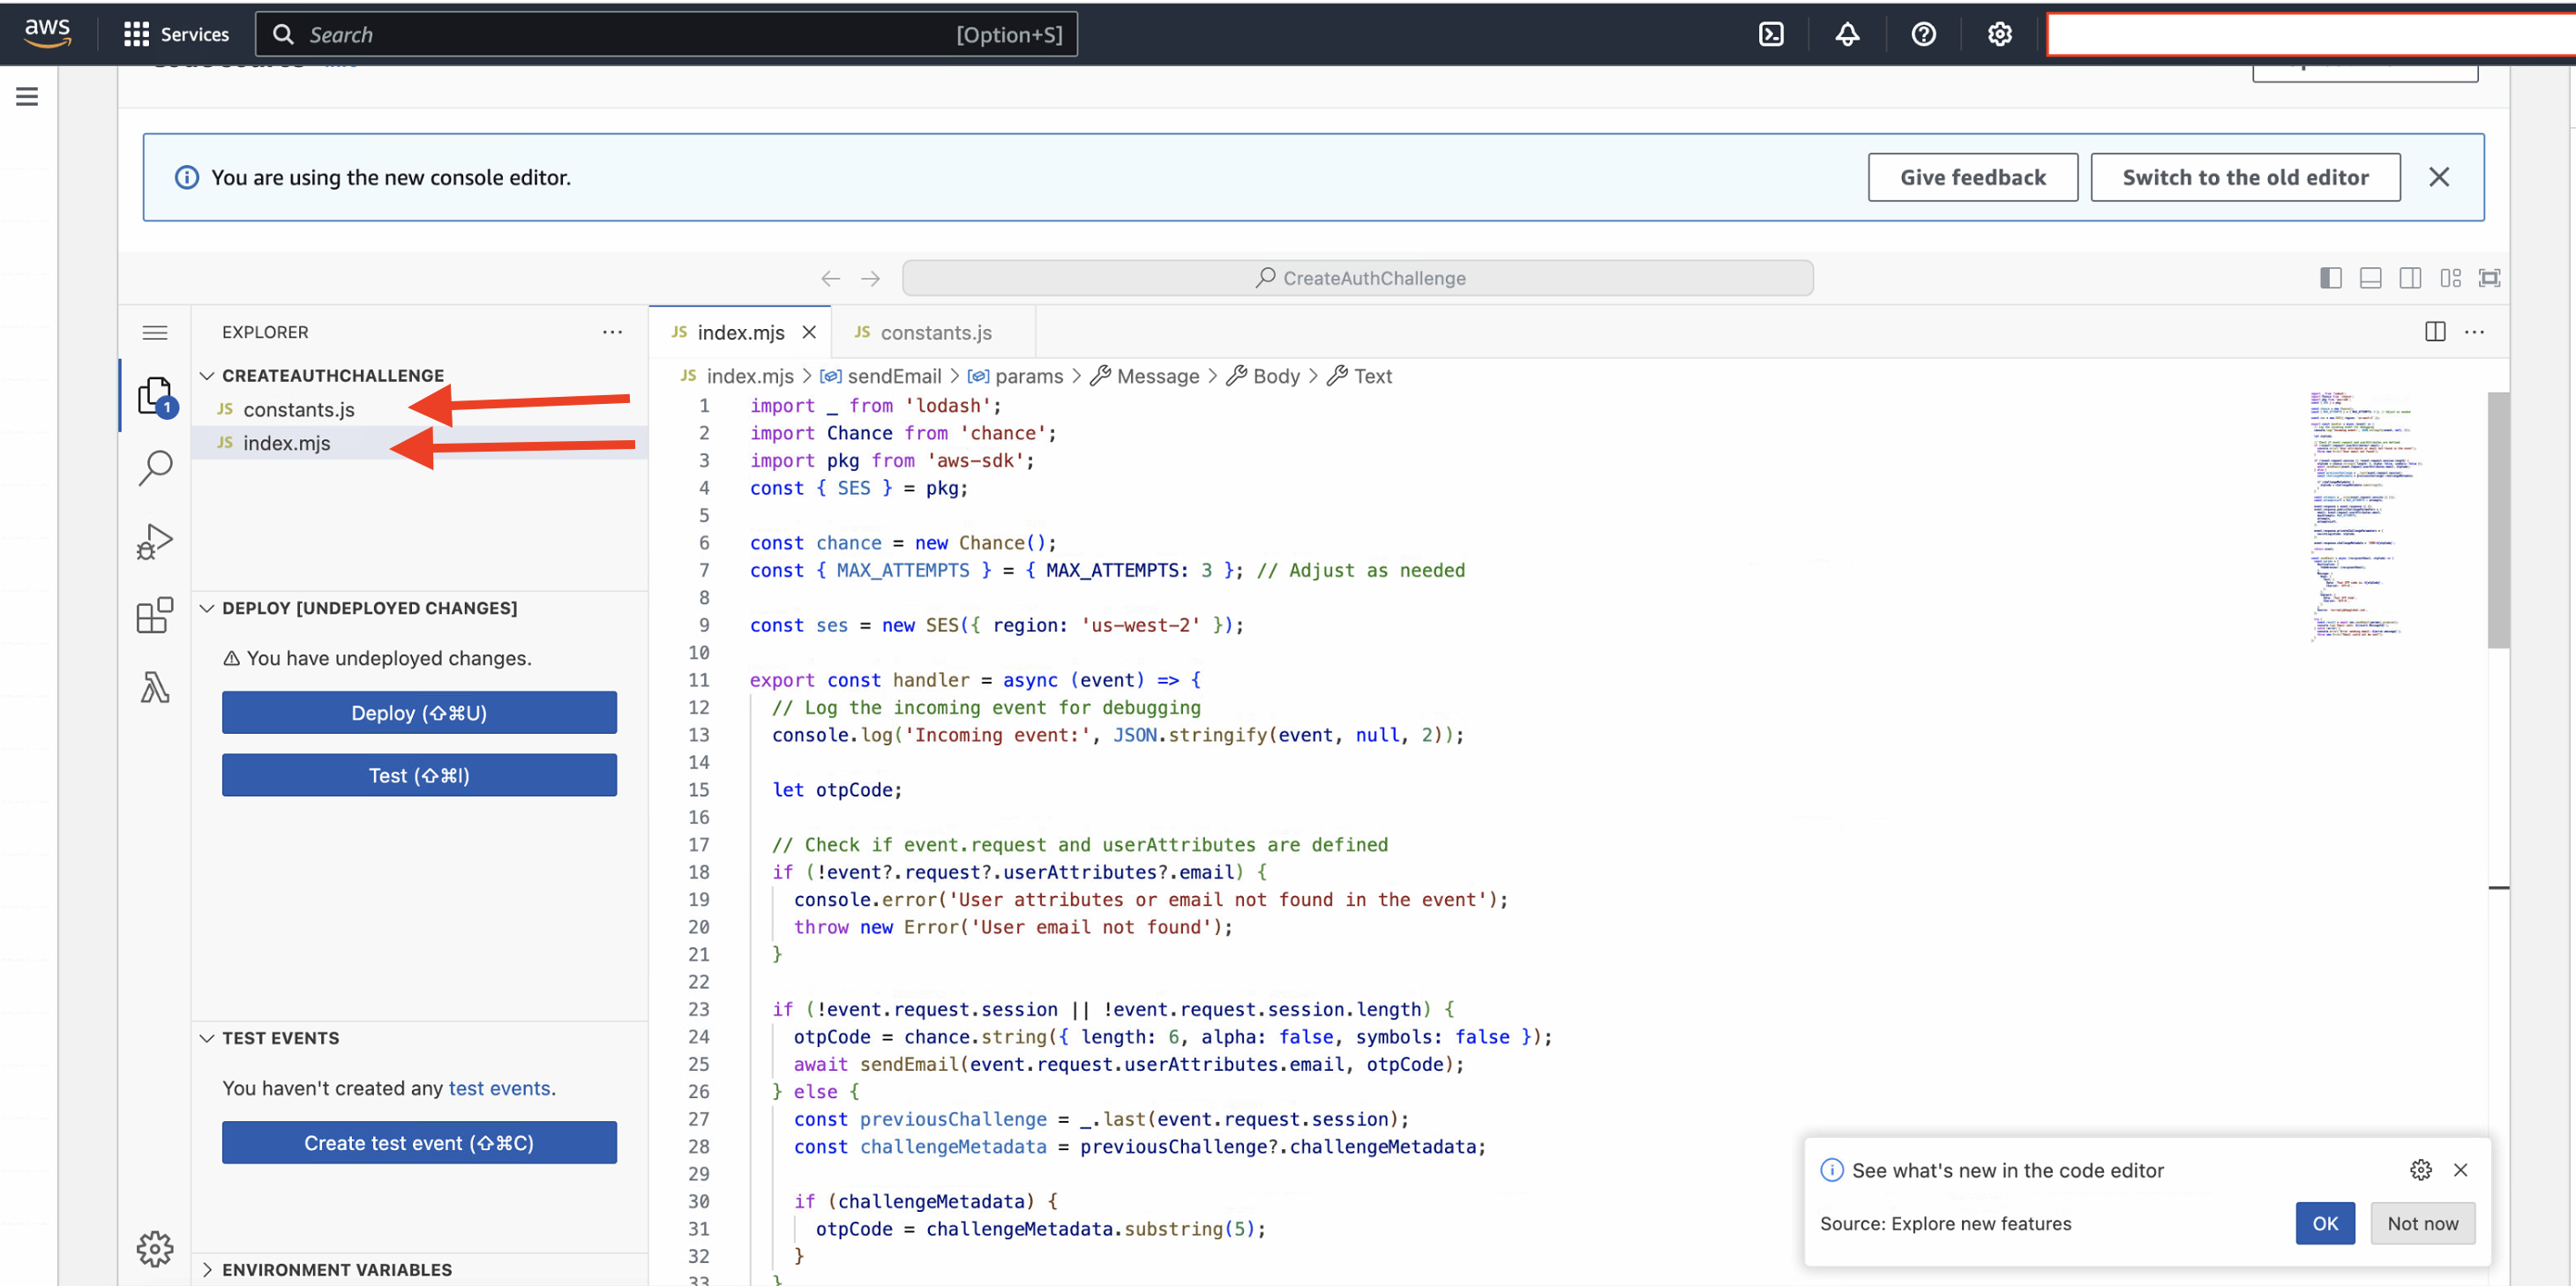This screenshot has width=2576, height=1286.
Task: Open the Body breadcrumb dropdown
Action: pyautogui.click(x=1263, y=376)
